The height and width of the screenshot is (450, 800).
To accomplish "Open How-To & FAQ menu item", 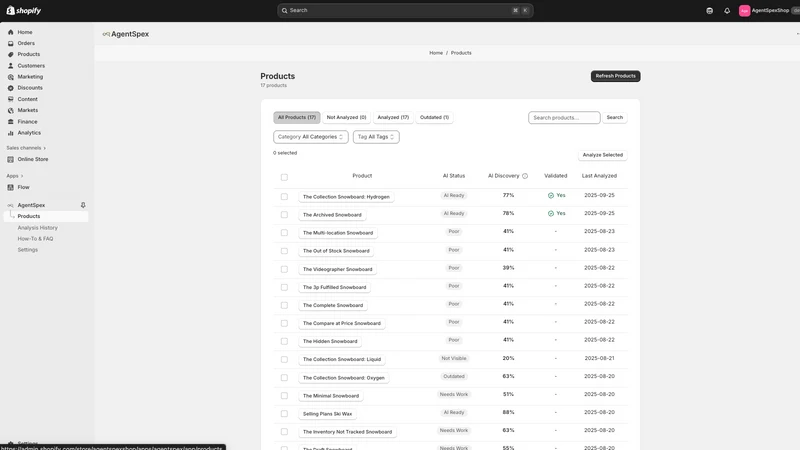I will [x=35, y=239].
